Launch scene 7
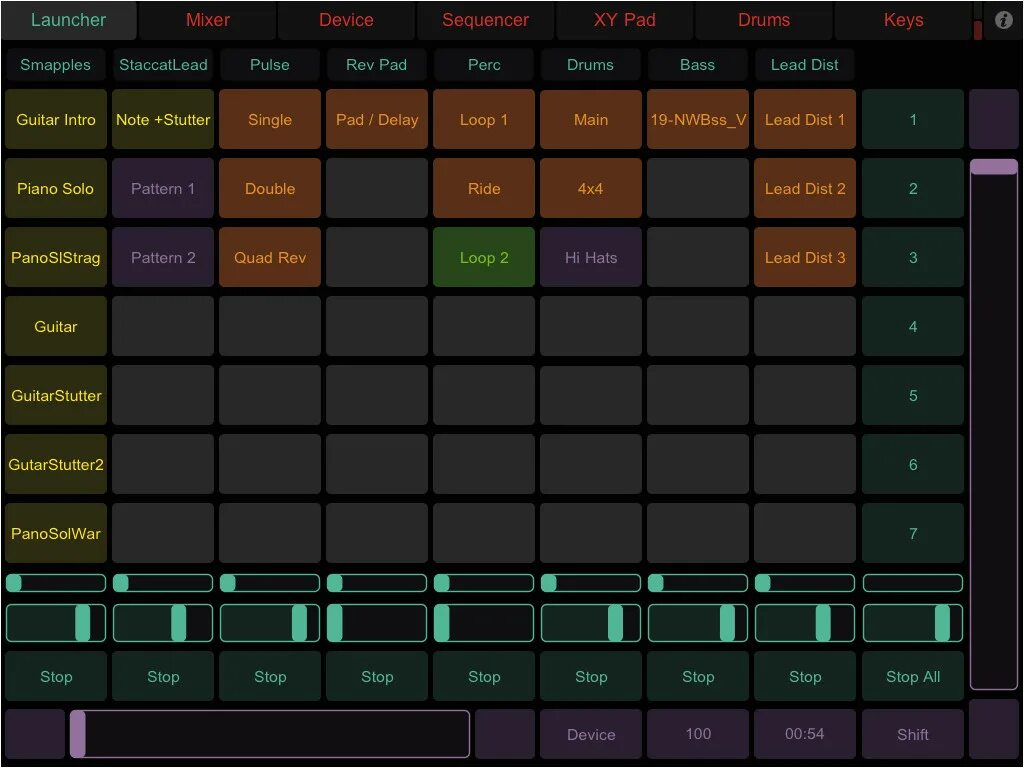Screen dimensions: 1024x768 click(x=913, y=533)
